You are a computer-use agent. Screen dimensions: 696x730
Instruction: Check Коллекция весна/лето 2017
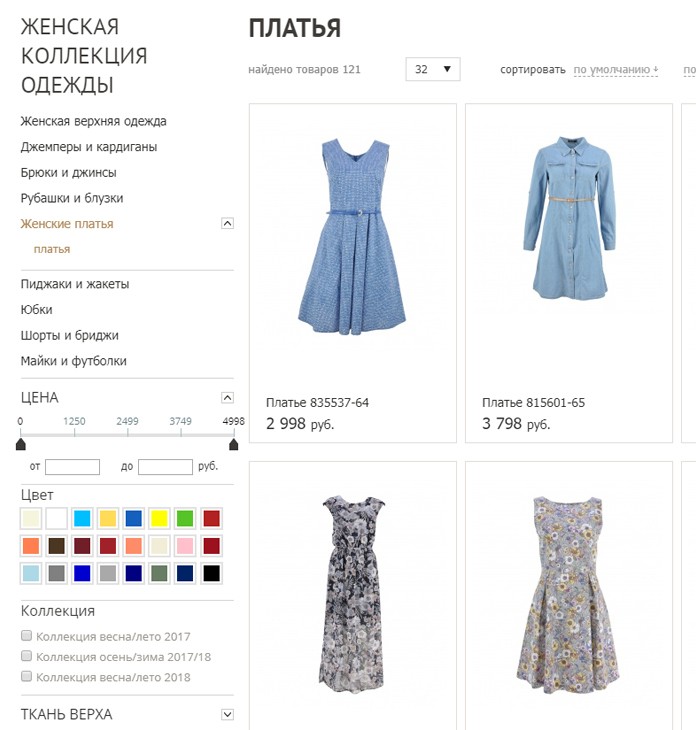(27, 635)
